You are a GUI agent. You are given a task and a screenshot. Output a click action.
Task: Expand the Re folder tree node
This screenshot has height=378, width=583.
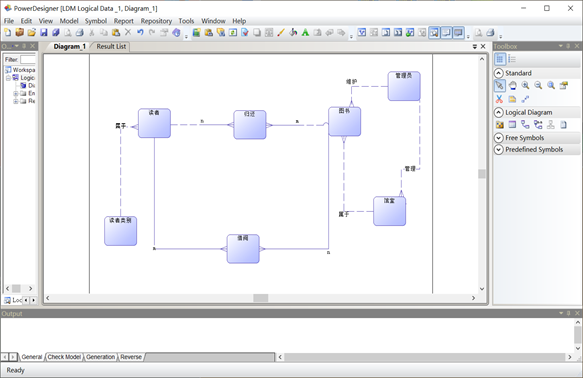tap(16, 101)
